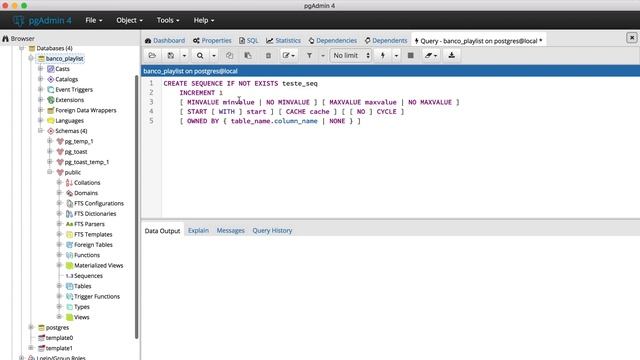Screen dimensions: 640x360
Task: Open the Object menu
Action: click(x=129, y=20)
